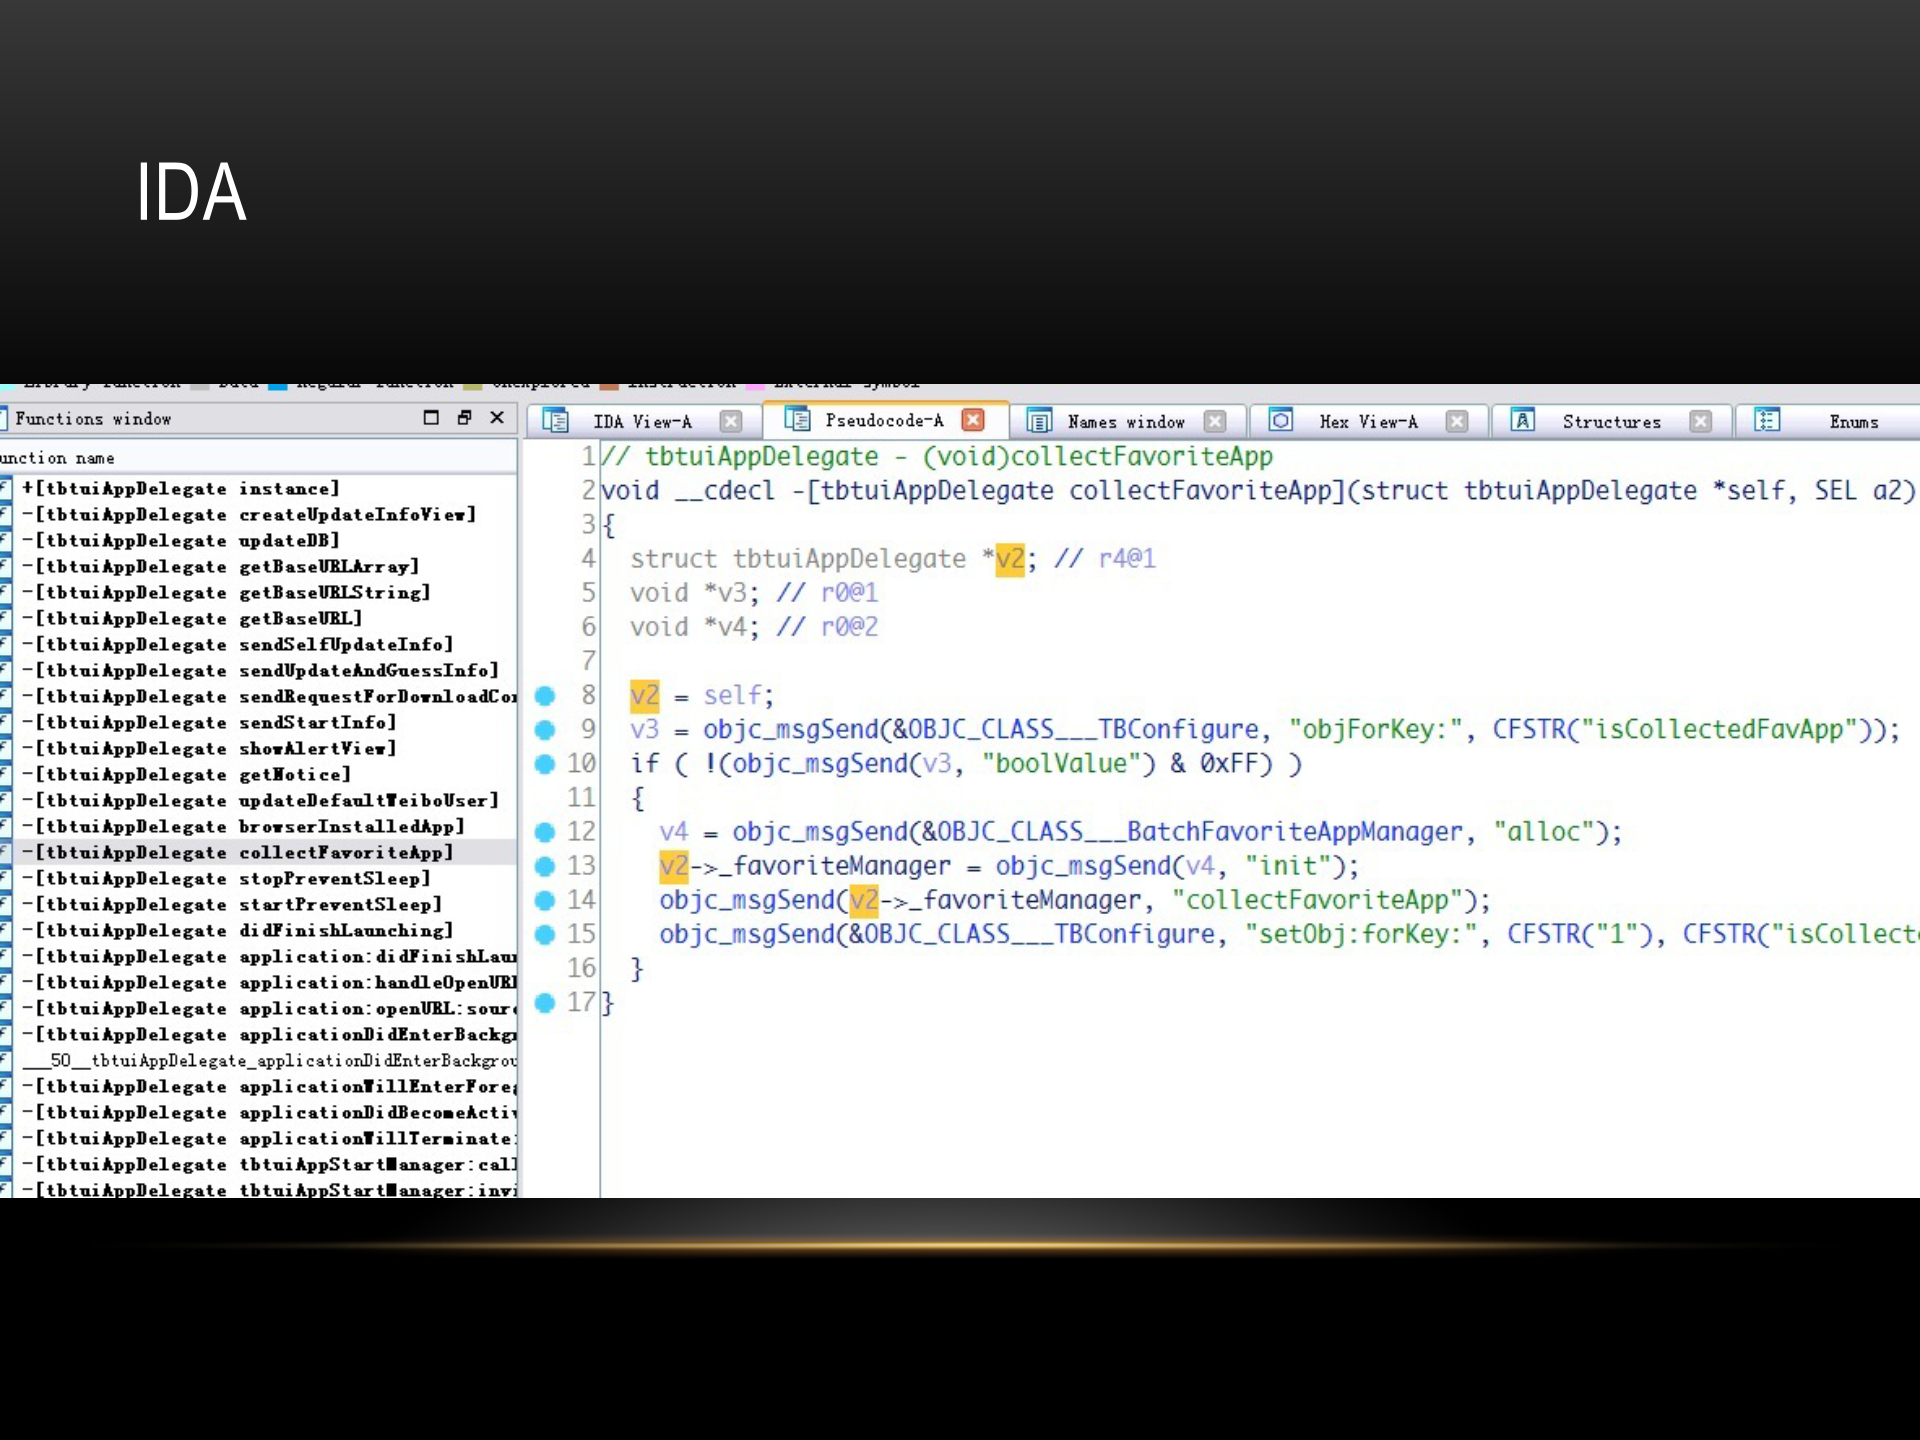Viewport: 1920px width, 1440px height.
Task: Click the Names window tab icon
Action: click(x=1039, y=421)
